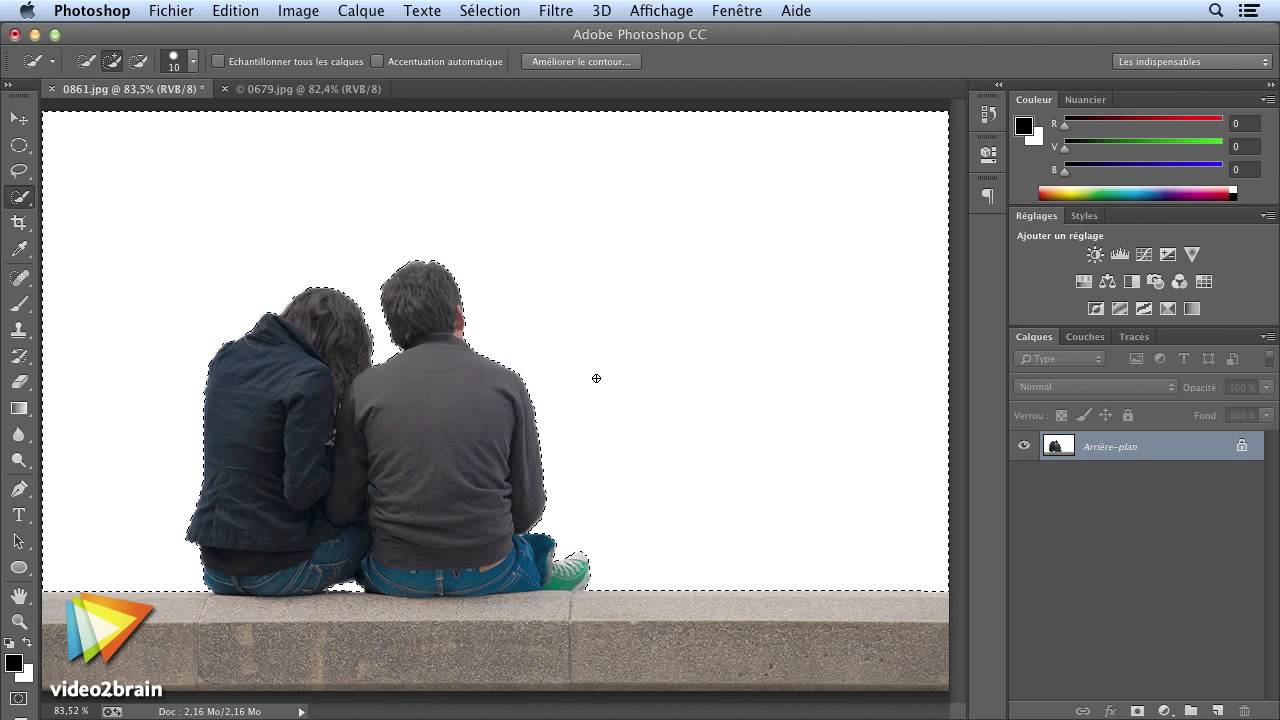The width and height of the screenshot is (1280, 720).
Task: Switch to the Tracés tab
Action: (1134, 337)
